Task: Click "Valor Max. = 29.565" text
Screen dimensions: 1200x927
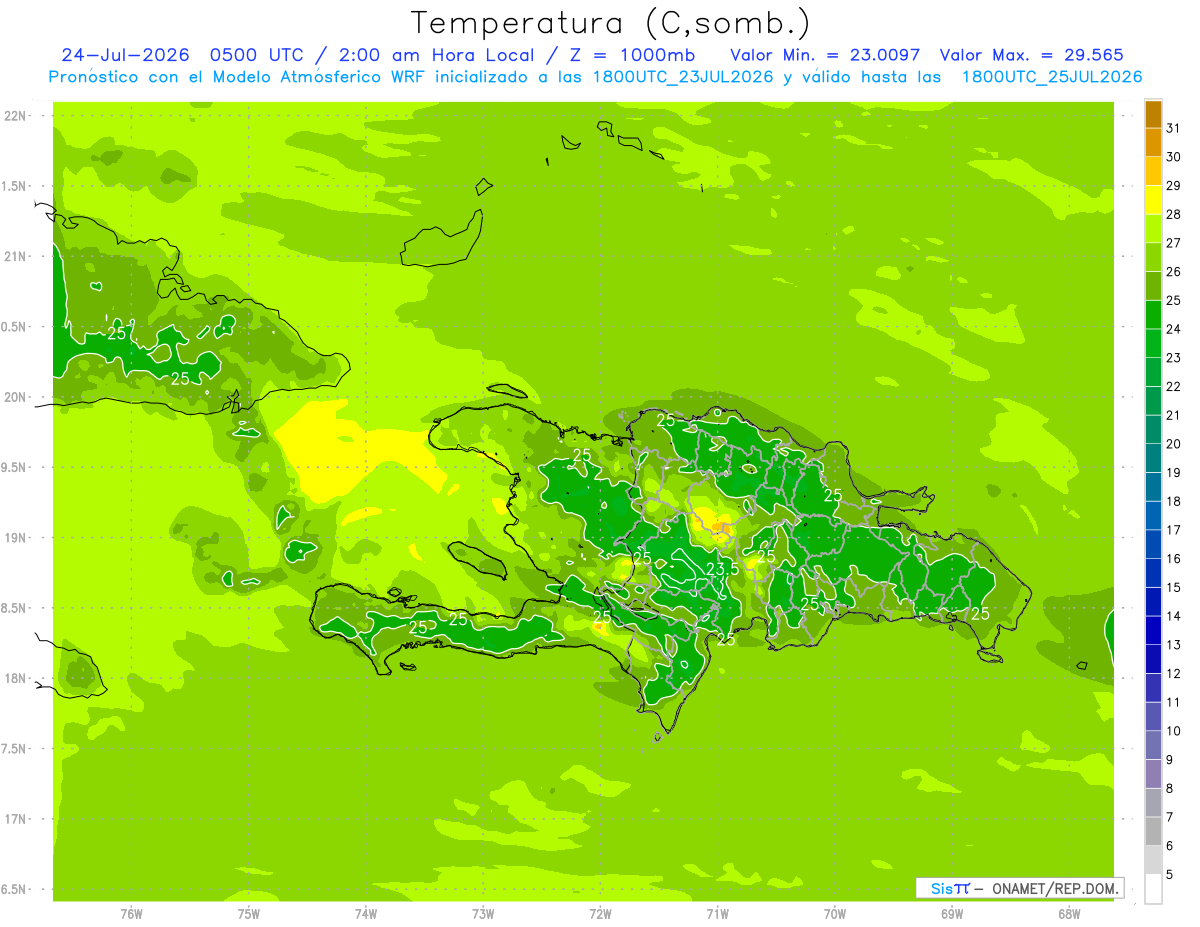Action: 1032,55
